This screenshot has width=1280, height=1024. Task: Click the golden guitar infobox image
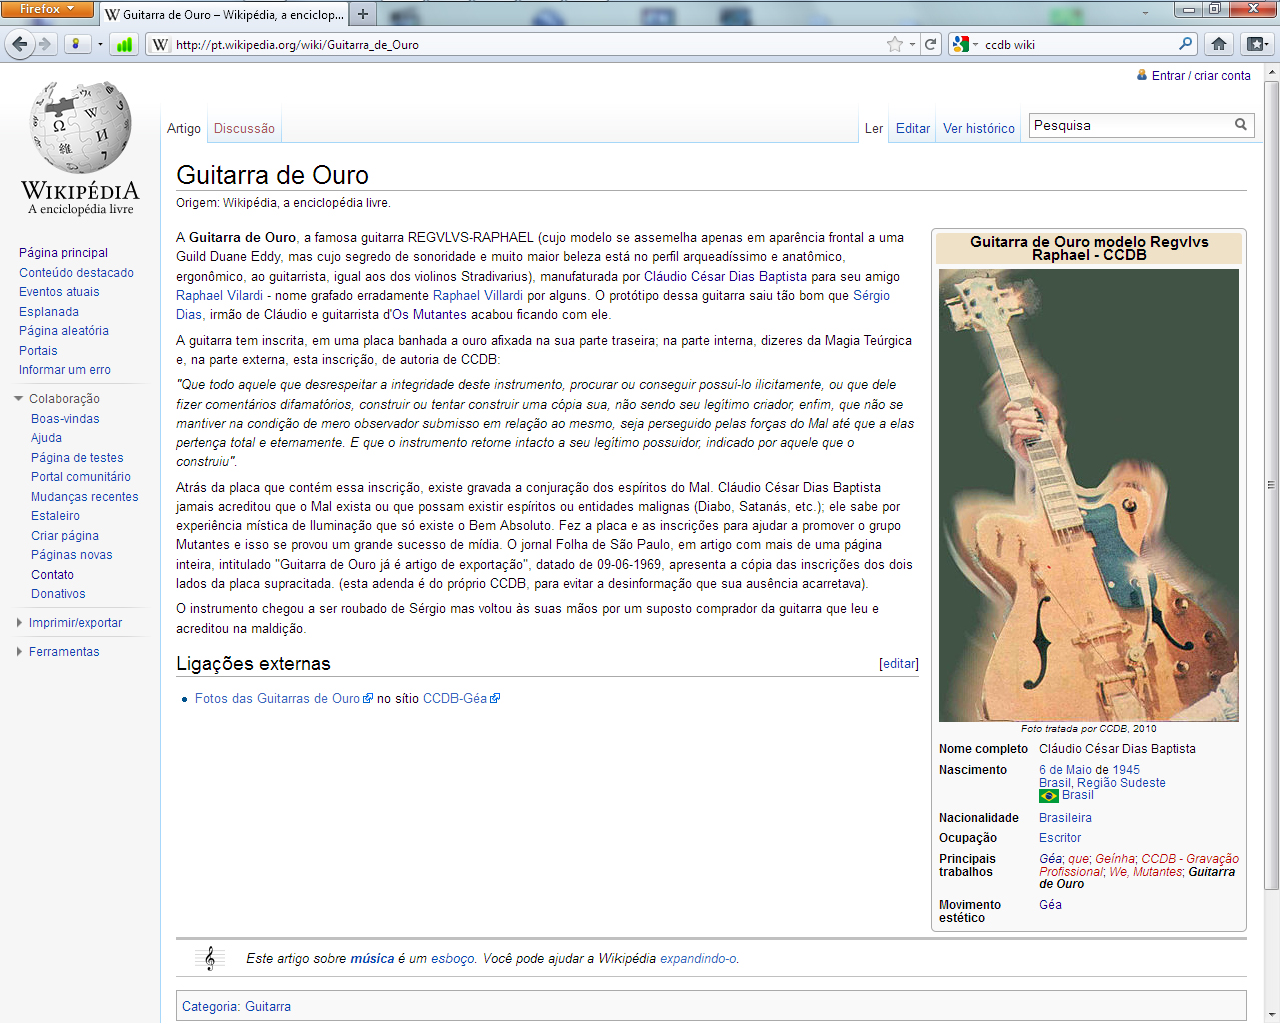[x=1088, y=495]
